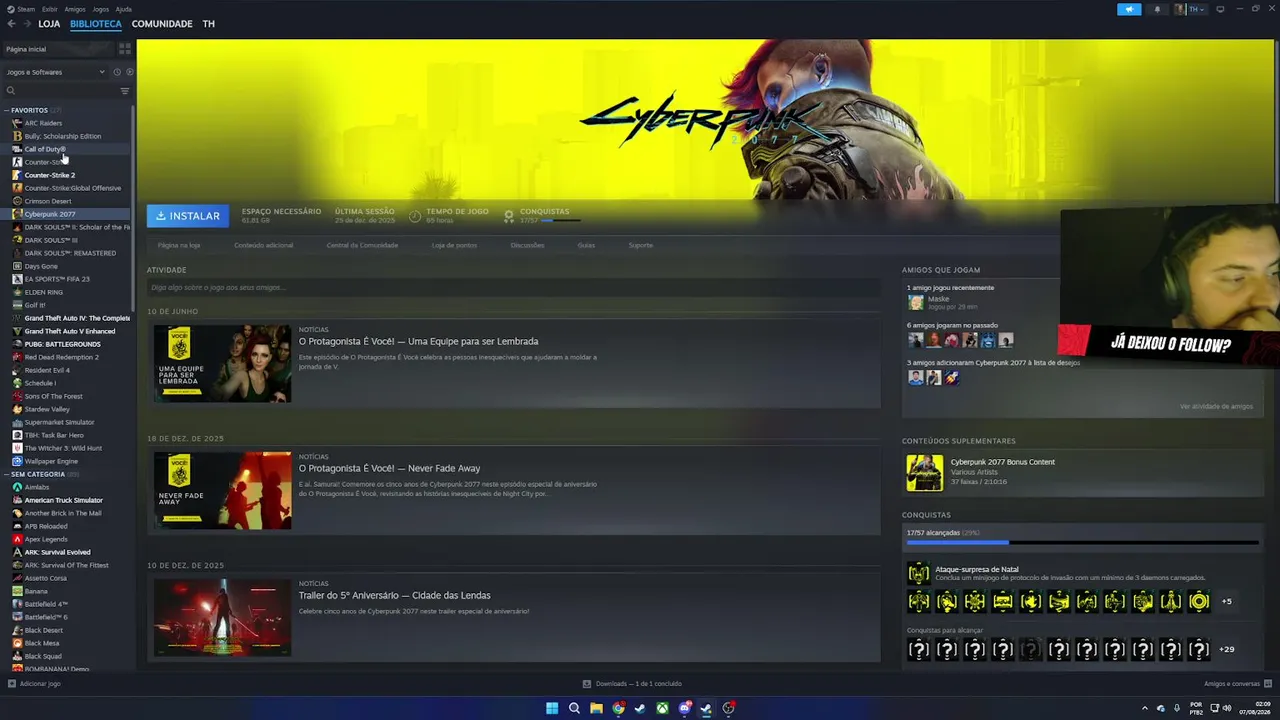
Task: Open File Explorer from the taskbar
Action: tap(596, 708)
